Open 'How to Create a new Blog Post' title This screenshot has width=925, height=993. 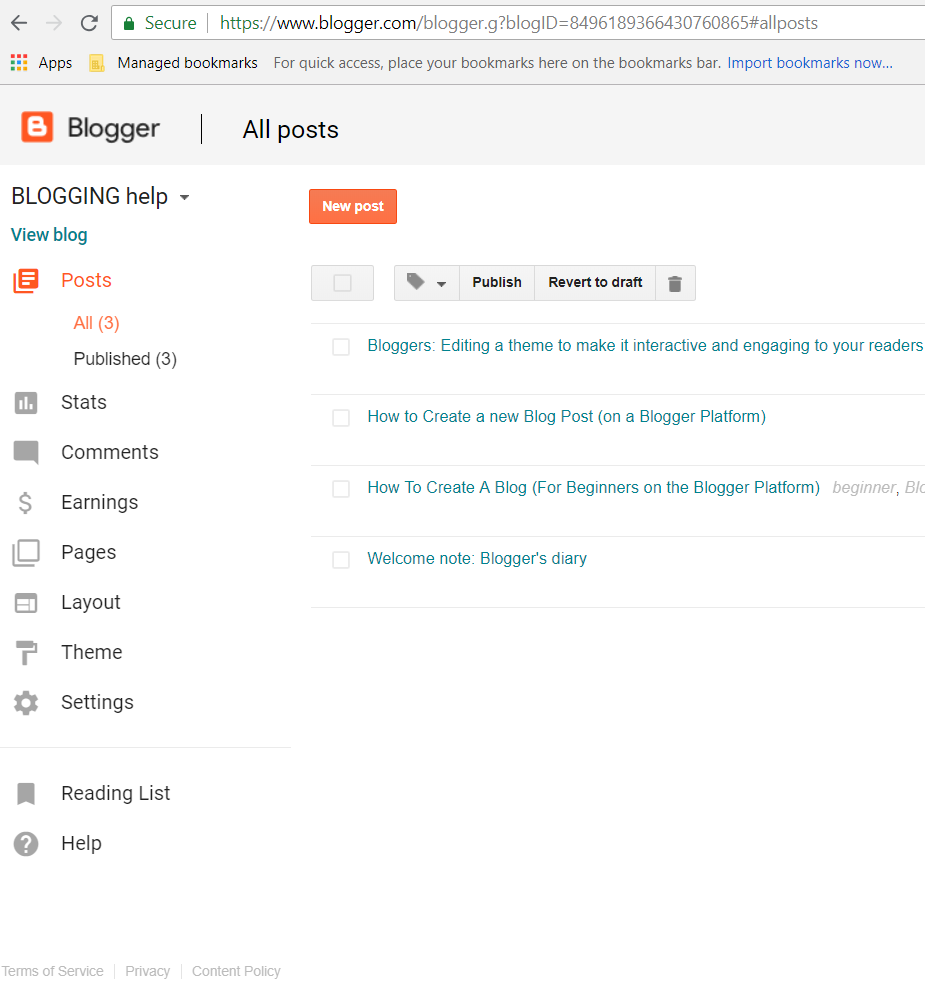[567, 417]
